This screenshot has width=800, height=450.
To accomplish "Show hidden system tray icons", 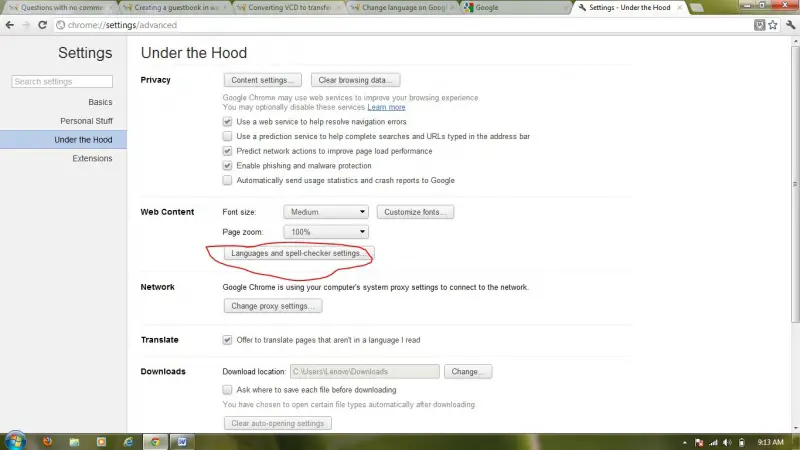I will click(685, 442).
